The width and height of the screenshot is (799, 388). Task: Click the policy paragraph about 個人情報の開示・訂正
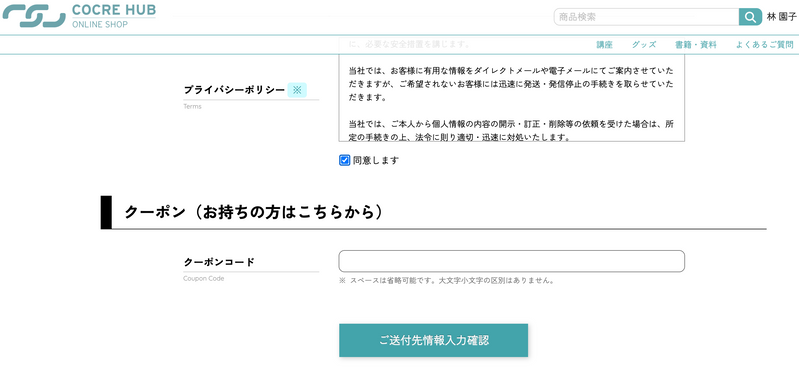click(512, 131)
